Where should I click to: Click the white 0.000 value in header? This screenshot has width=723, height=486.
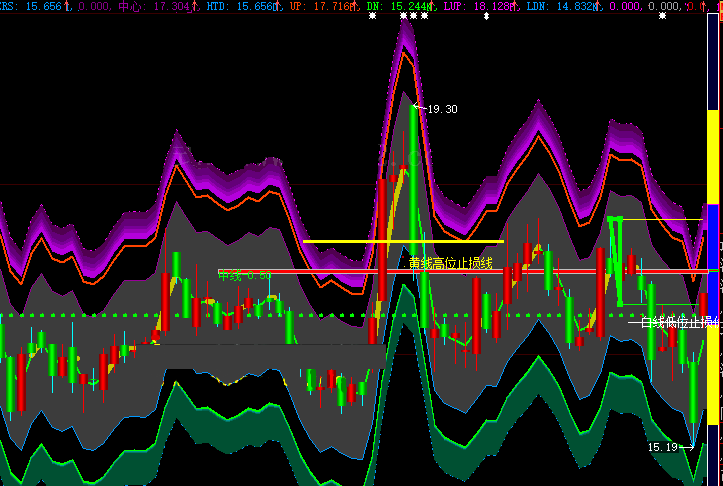(x=663, y=6)
